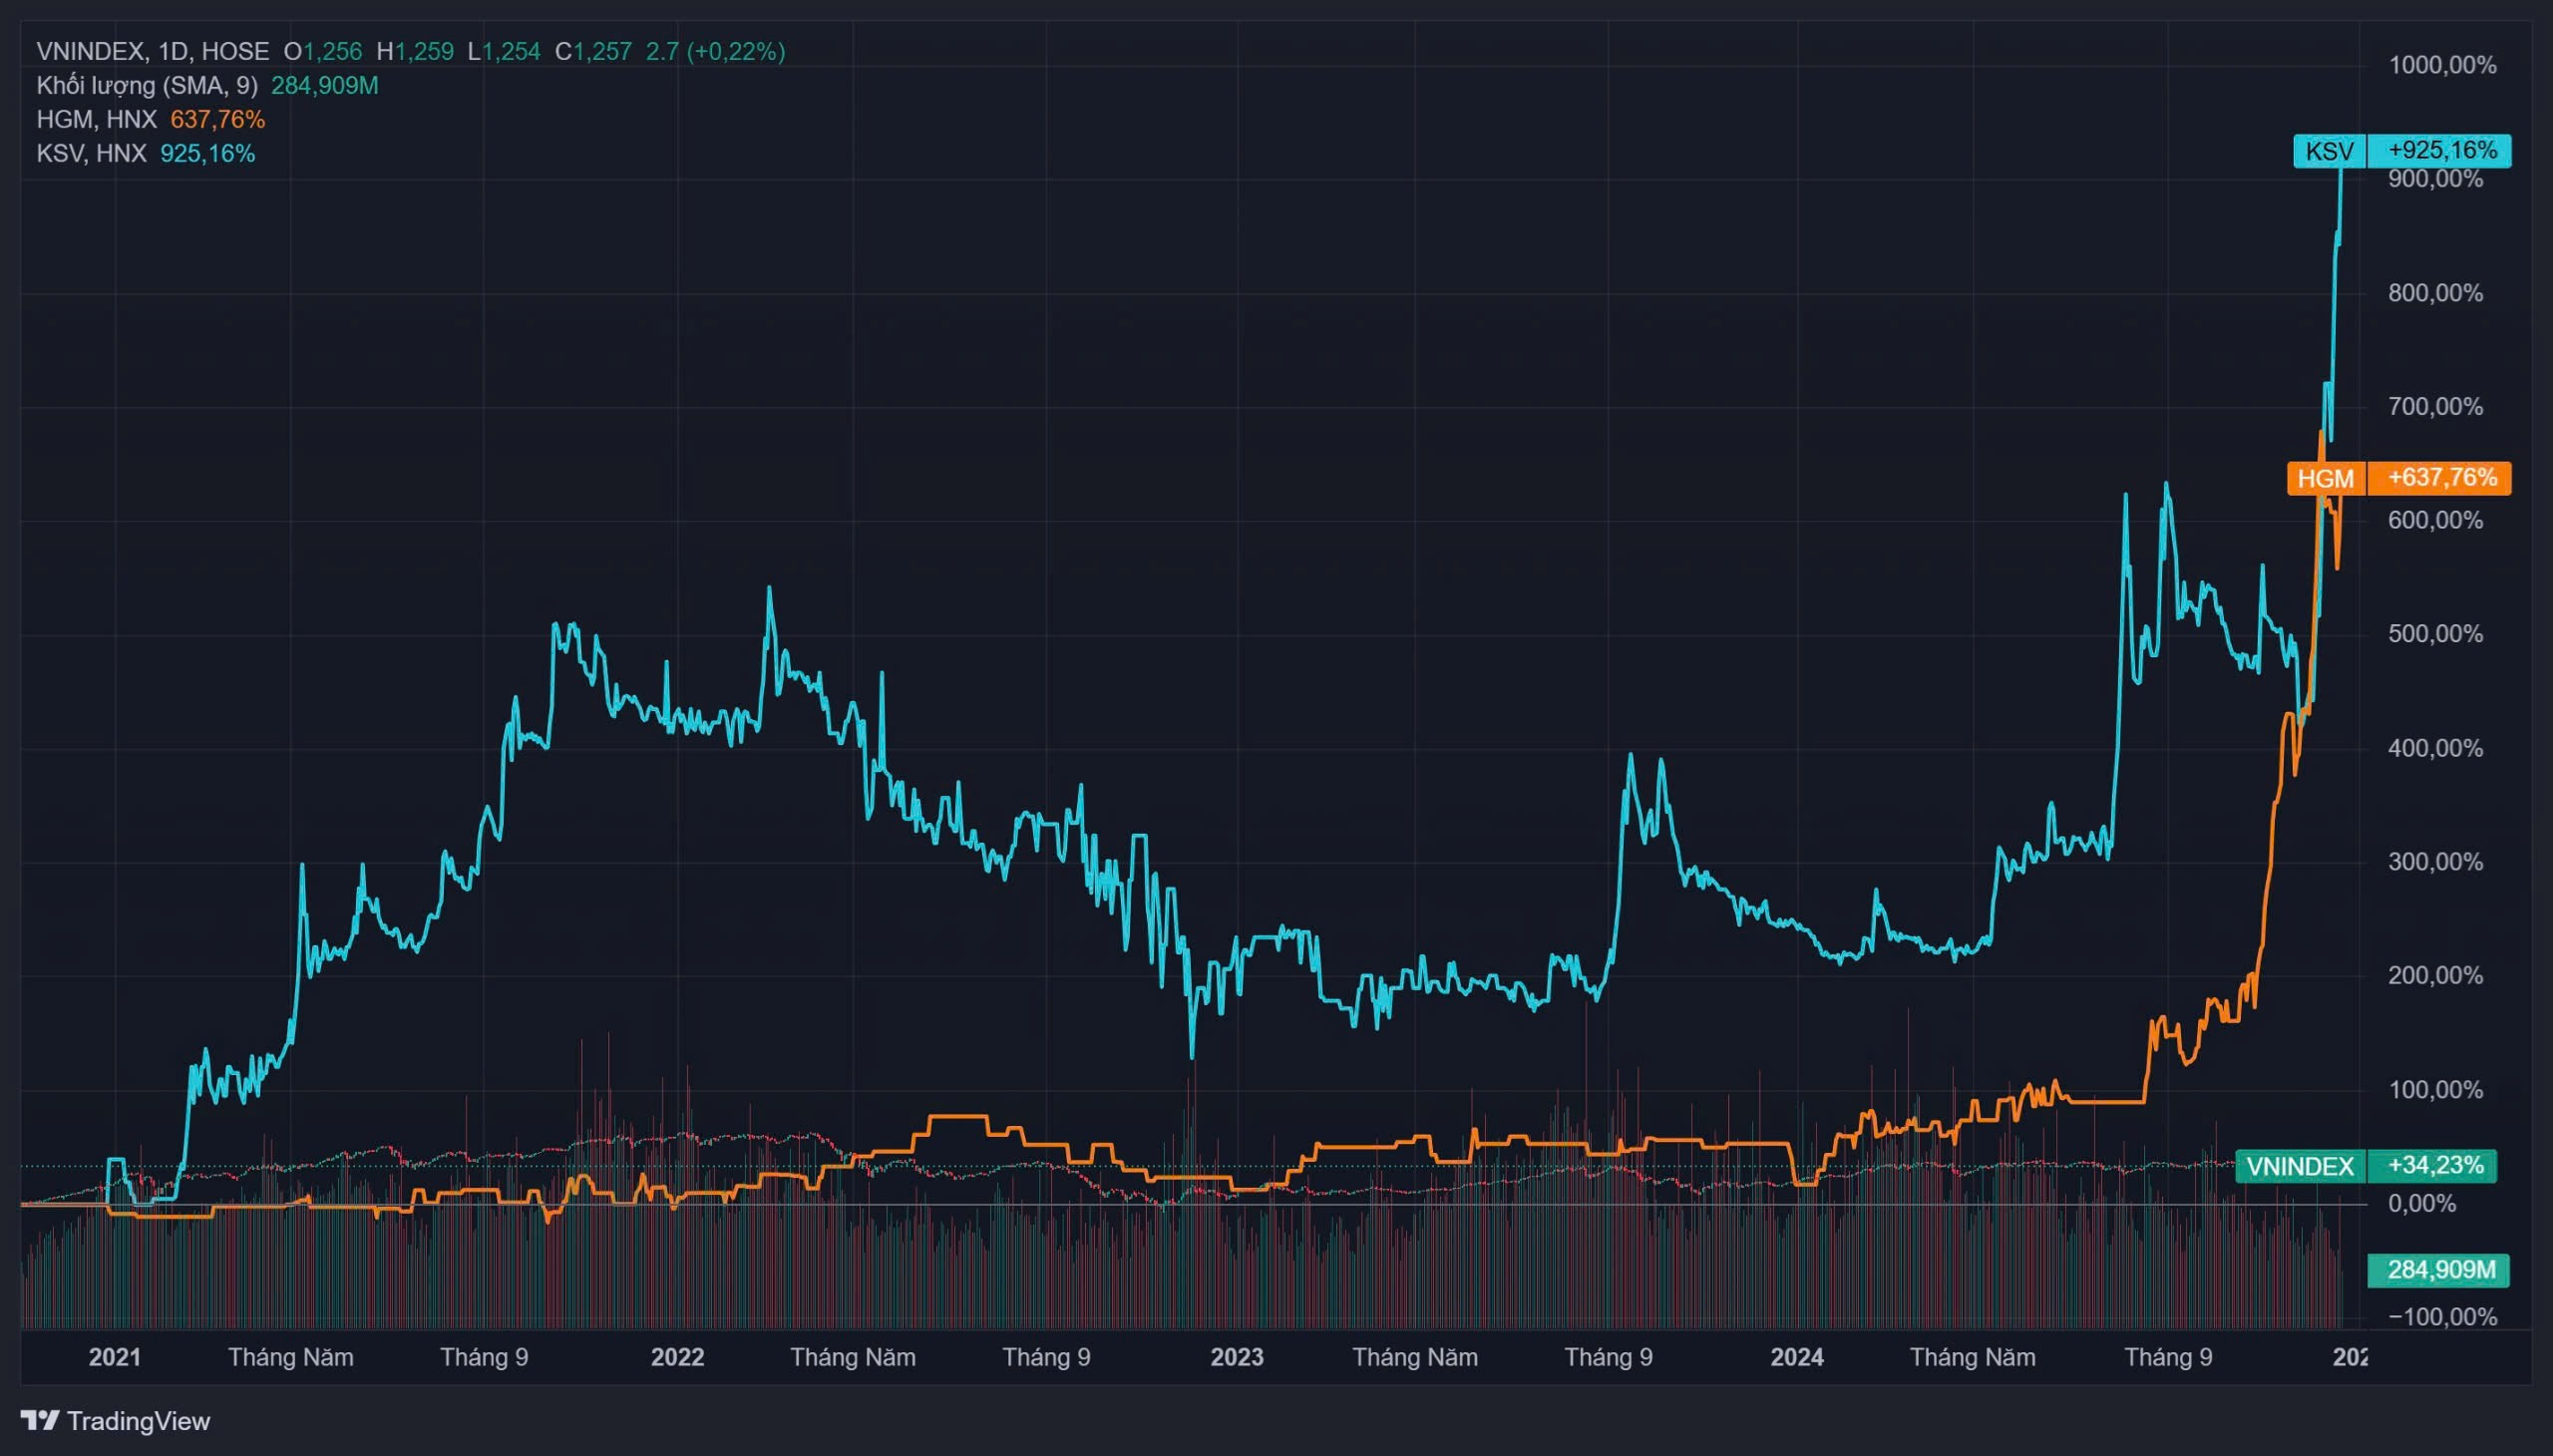Click the Tháng 9 label before 2022
This screenshot has height=1456, width=2553.
[x=485, y=1358]
